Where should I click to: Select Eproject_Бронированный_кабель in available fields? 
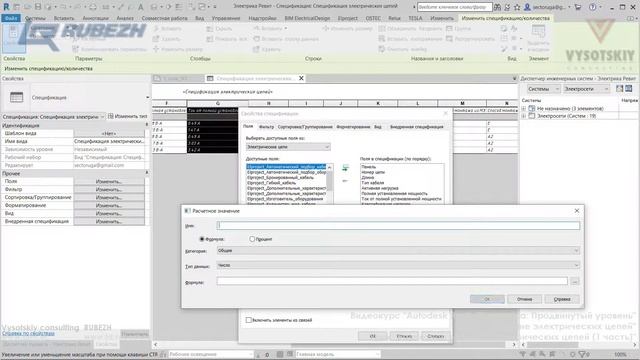[x=280, y=178]
